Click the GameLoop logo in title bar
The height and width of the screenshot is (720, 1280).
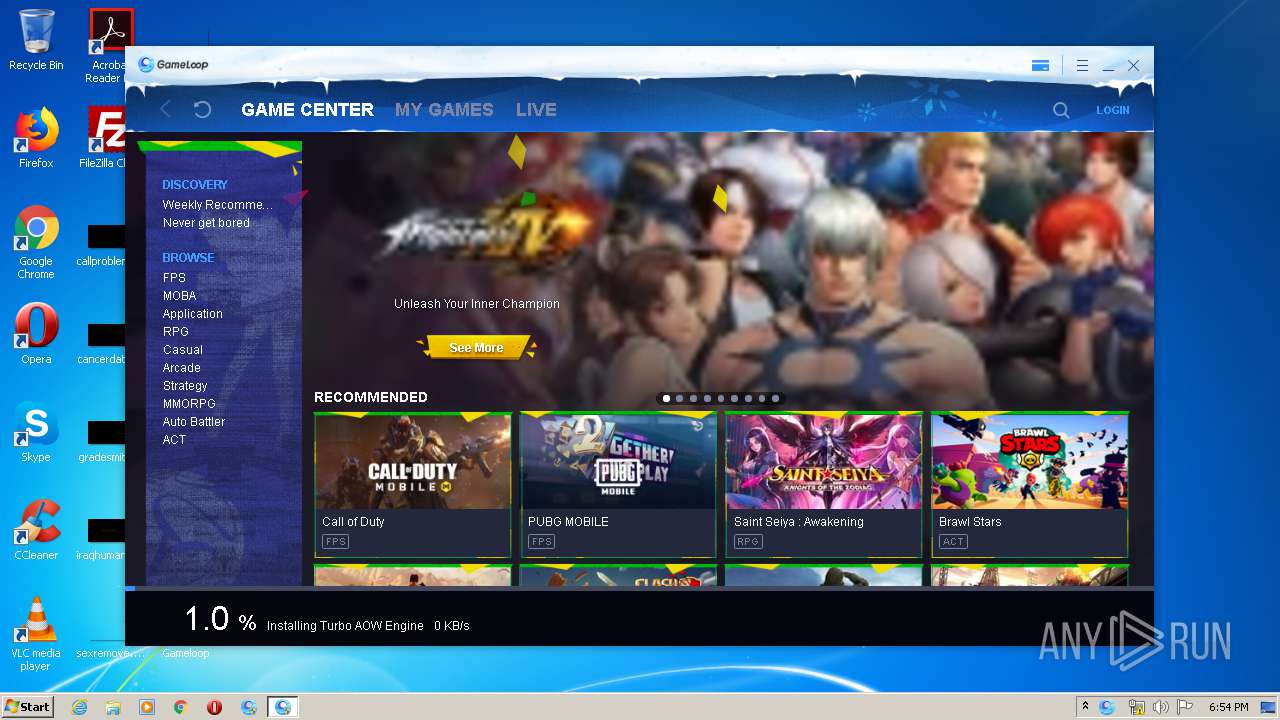[174, 65]
